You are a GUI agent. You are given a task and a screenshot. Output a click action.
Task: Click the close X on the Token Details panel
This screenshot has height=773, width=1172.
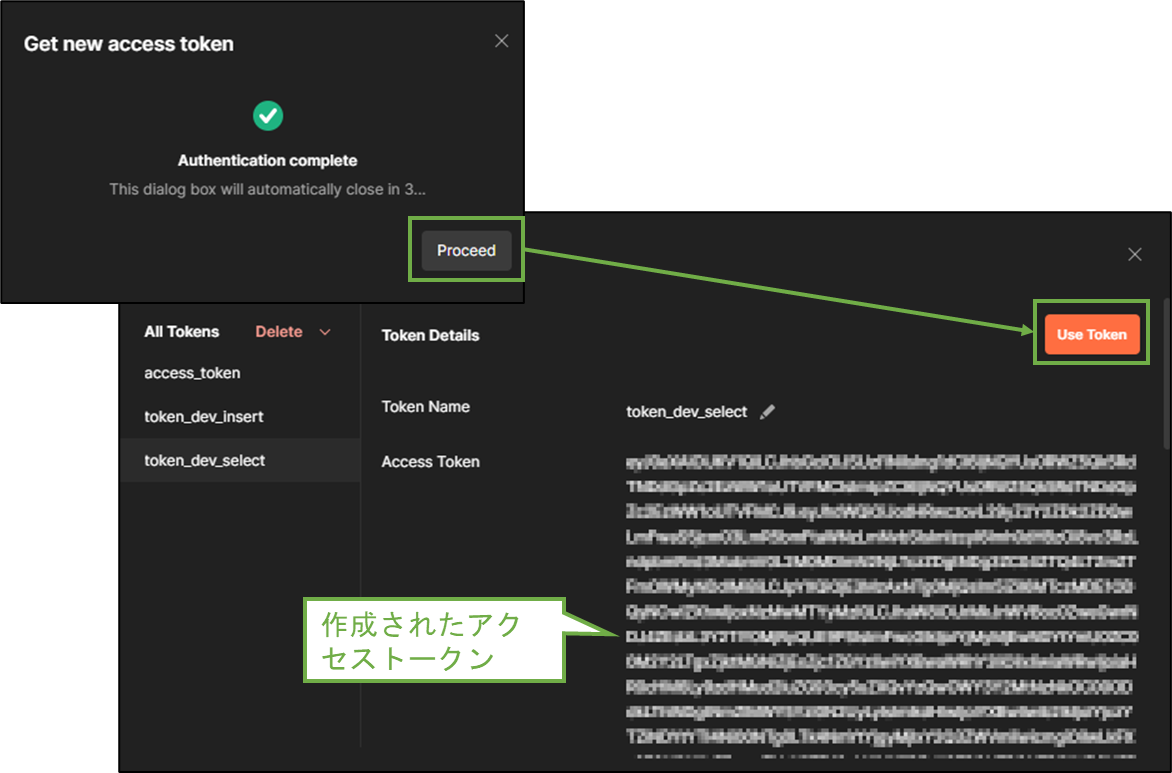1135,255
